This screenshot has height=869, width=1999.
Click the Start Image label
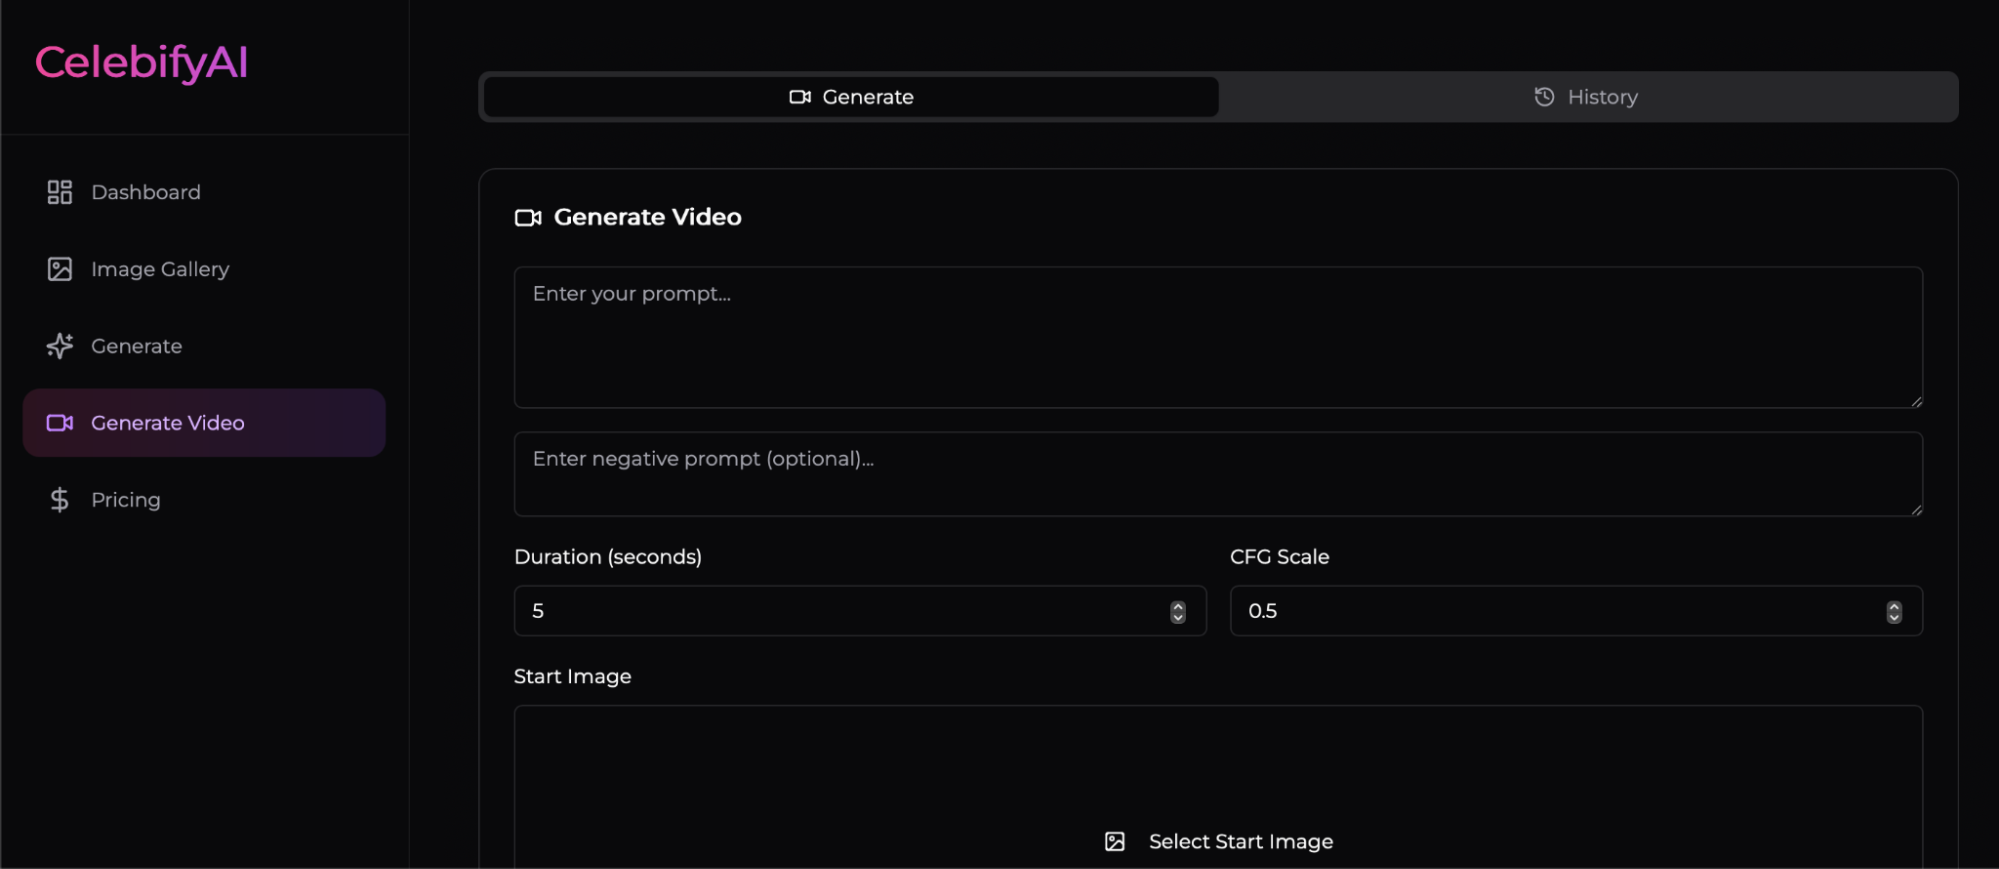click(573, 677)
